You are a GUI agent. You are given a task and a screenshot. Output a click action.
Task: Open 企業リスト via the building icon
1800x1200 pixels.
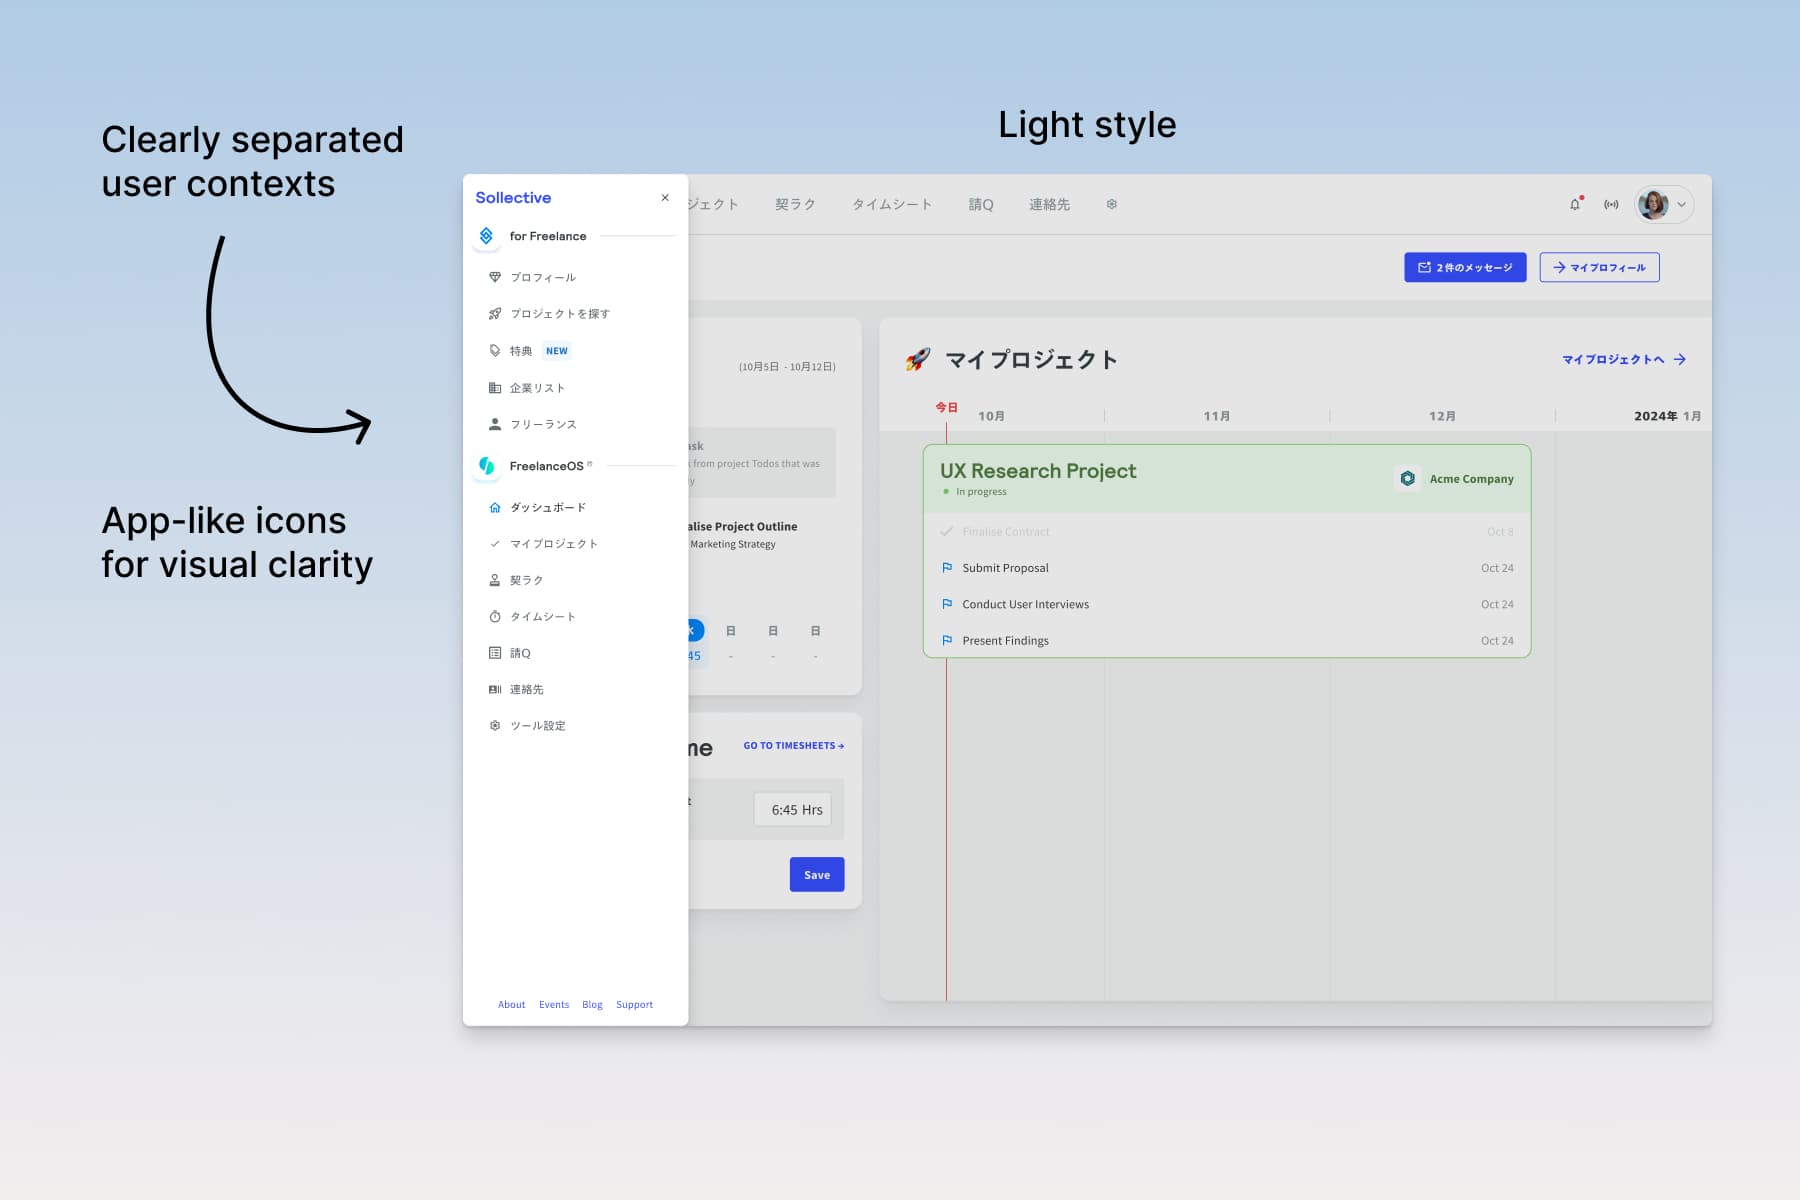[x=495, y=388]
